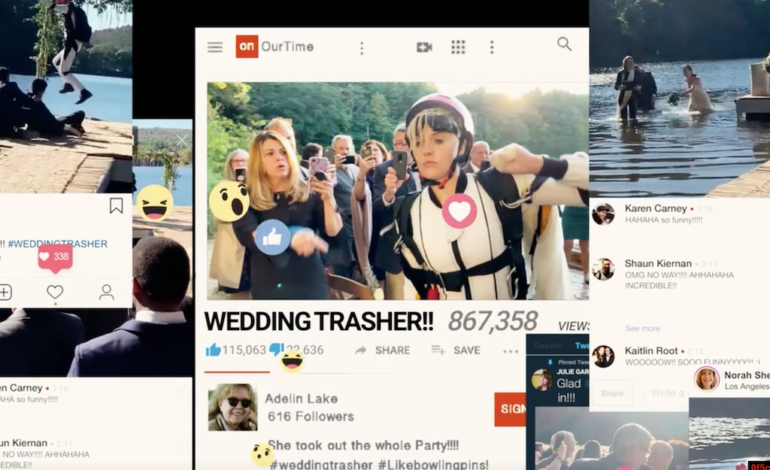The width and height of the screenshot is (770, 470).
Task: Click SAVE to add video to playlist
Action: 456,350
